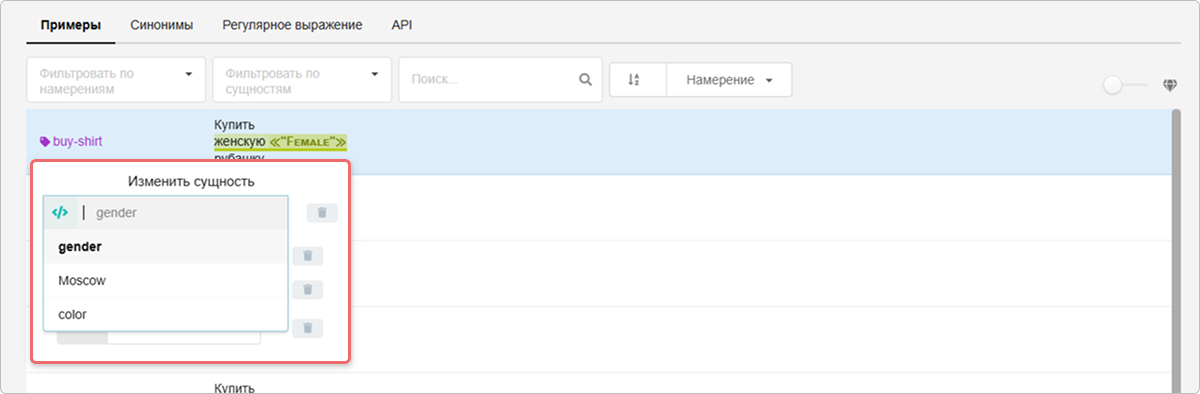
Task: Click the highlighted женскую Female entity
Action: tap(280, 142)
